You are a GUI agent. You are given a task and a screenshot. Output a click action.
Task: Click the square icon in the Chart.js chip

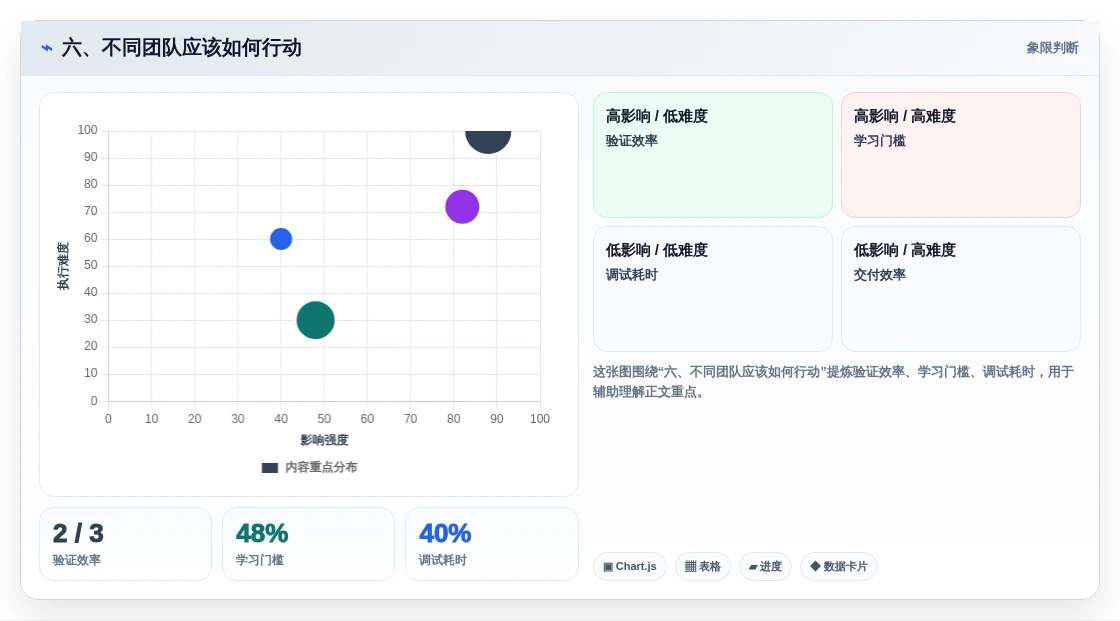608,567
